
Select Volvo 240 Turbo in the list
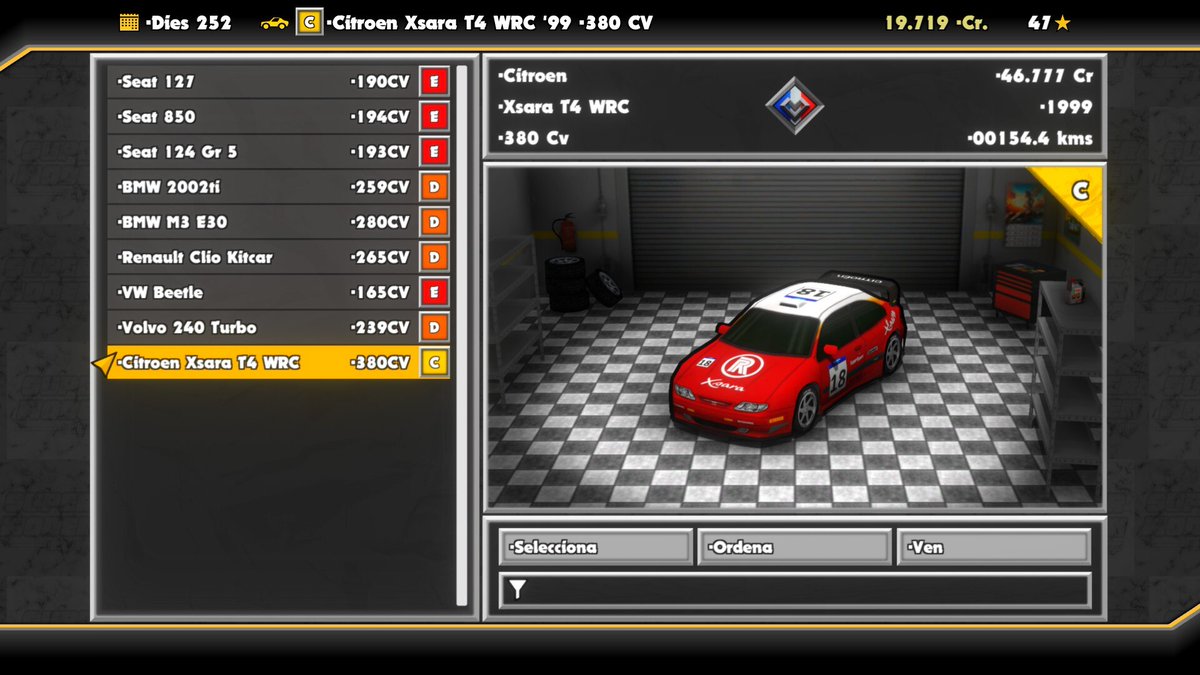coord(278,327)
